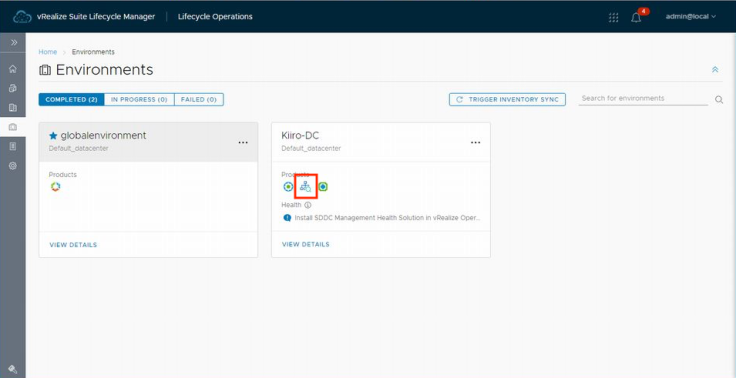The width and height of the screenshot is (736, 378).
Task: Open the sidebar document icon below Environments
Action: tap(13, 147)
